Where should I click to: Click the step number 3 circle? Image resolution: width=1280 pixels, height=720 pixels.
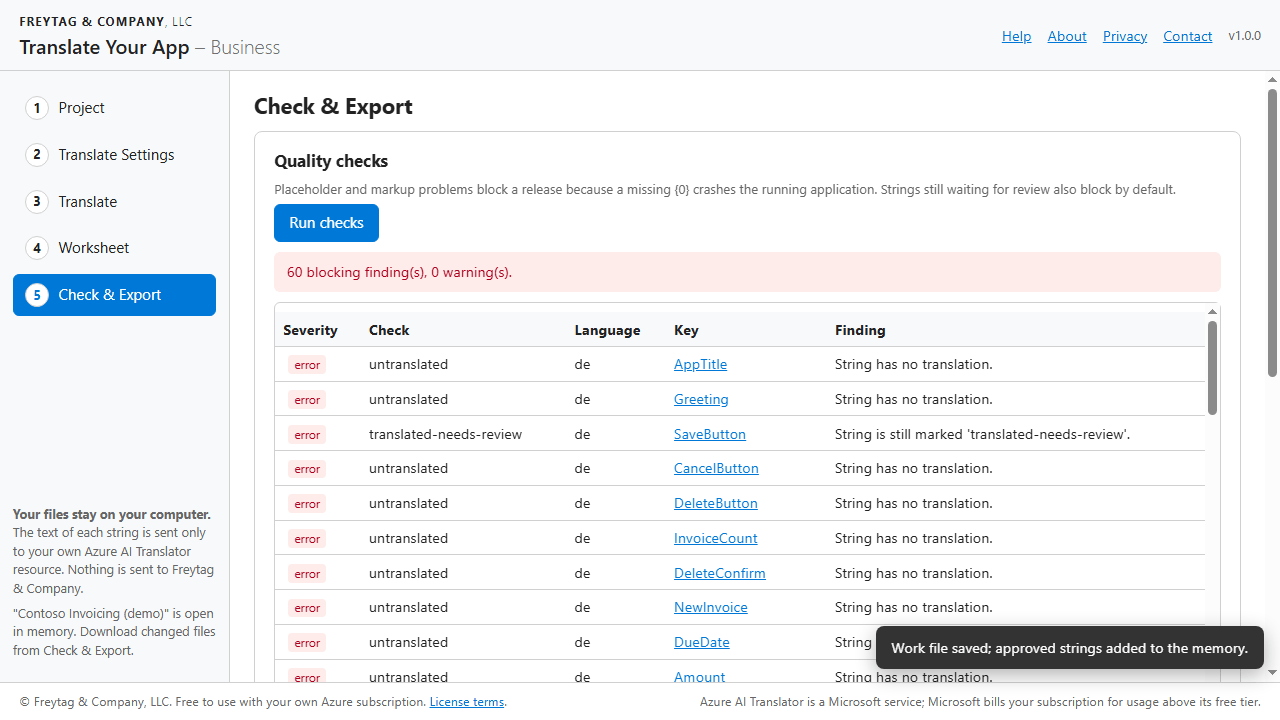37,202
